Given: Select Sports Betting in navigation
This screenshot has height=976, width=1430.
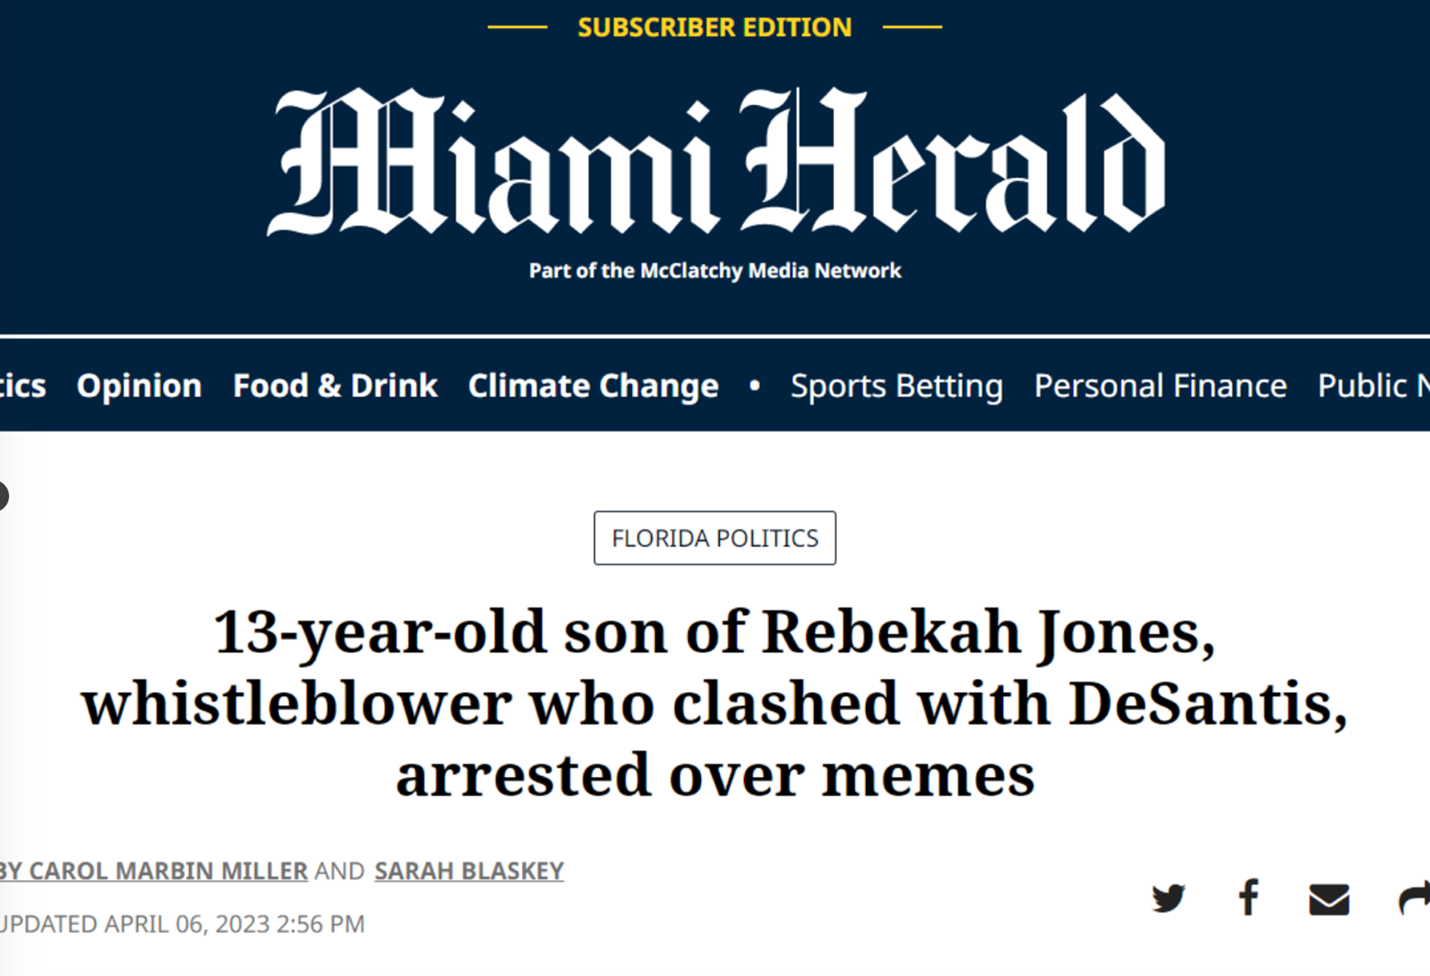Looking at the screenshot, I should 896,386.
